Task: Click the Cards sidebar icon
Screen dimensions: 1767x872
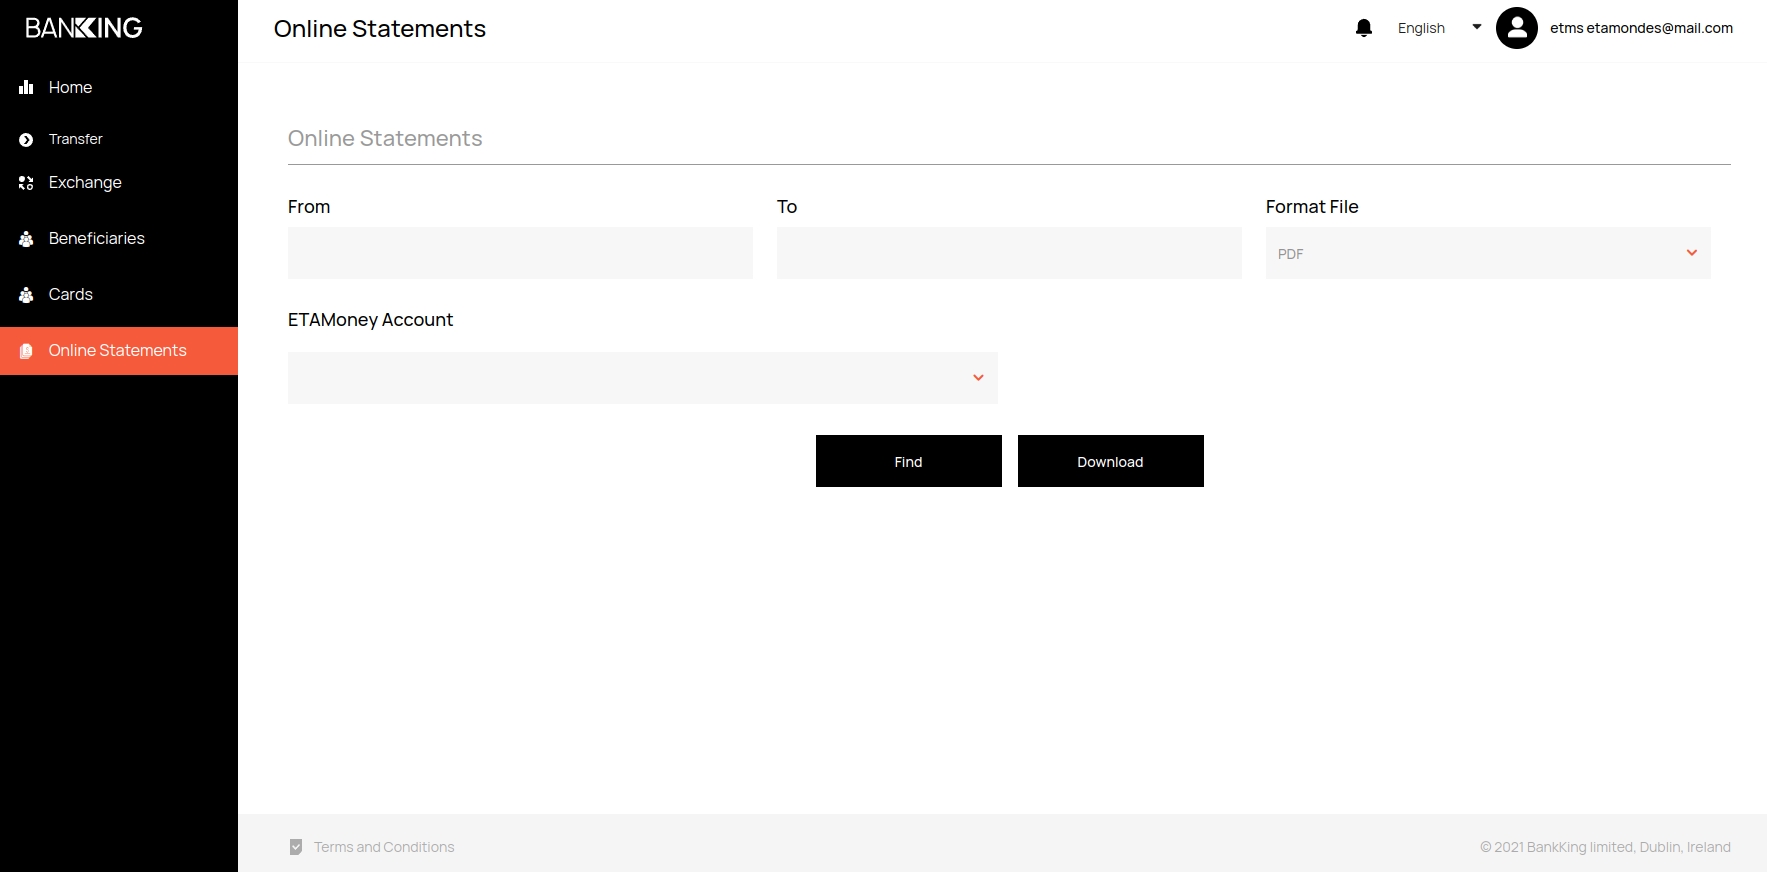Action: click(26, 295)
